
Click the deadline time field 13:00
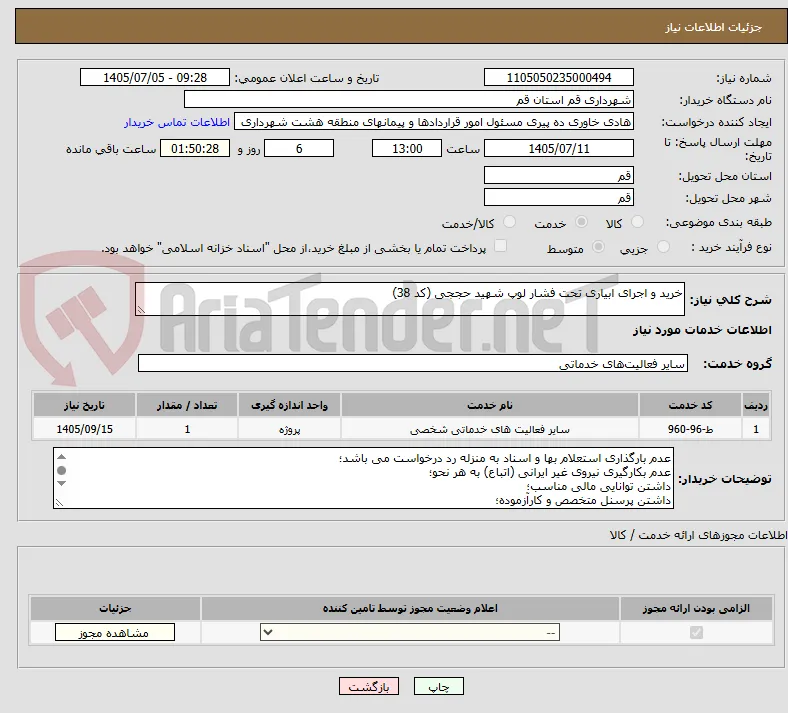tap(407, 148)
